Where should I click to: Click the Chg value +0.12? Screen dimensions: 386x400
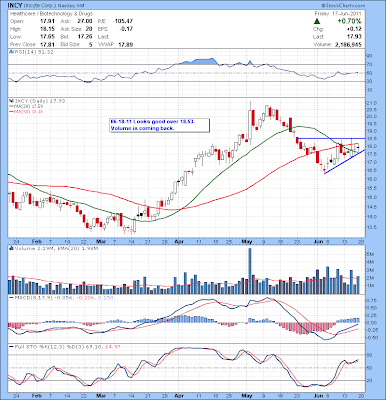pos(355,29)
